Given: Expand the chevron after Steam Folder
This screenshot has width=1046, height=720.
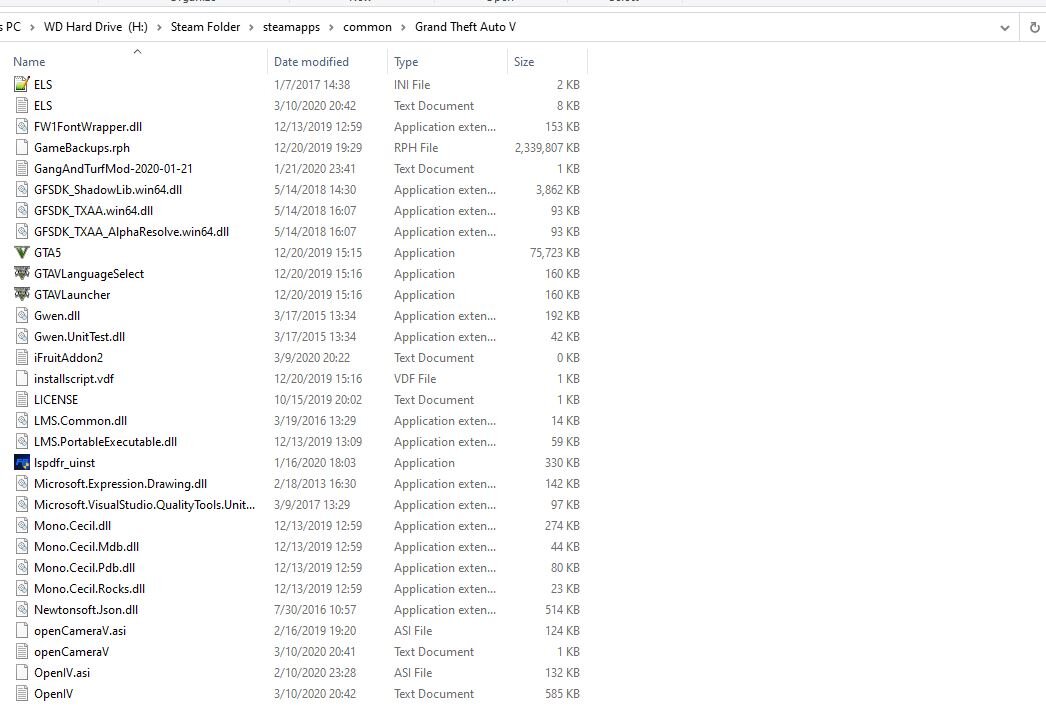Looking at the screenshot, I should [251, 27].
